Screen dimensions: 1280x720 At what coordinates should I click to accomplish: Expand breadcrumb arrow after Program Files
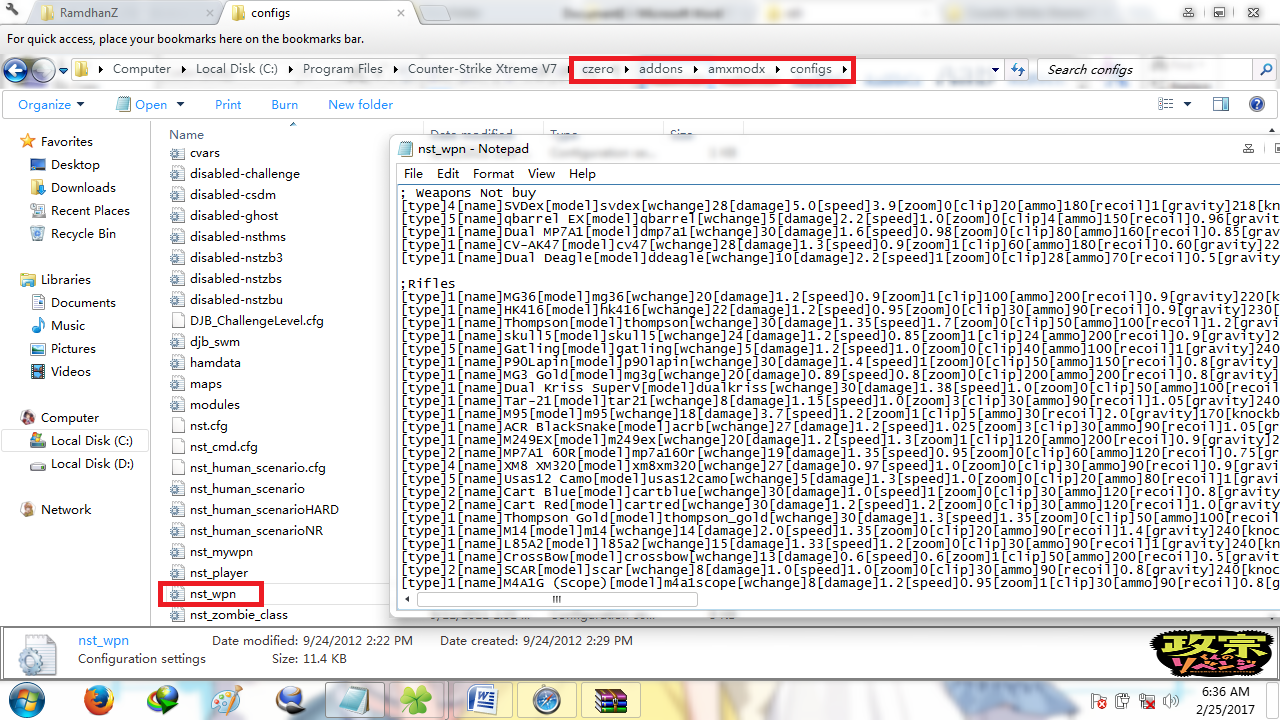point(395,69)
